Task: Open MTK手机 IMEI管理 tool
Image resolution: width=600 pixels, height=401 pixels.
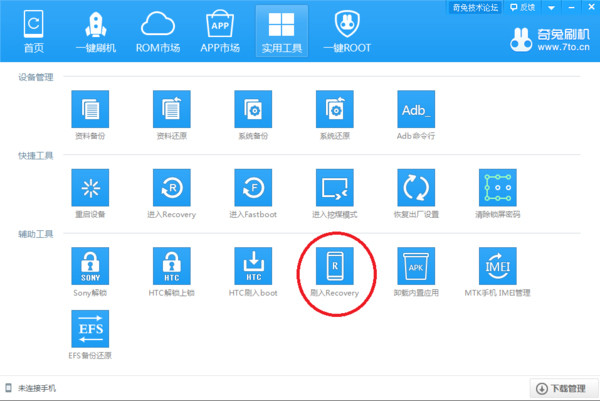Action: click(497, 265)
